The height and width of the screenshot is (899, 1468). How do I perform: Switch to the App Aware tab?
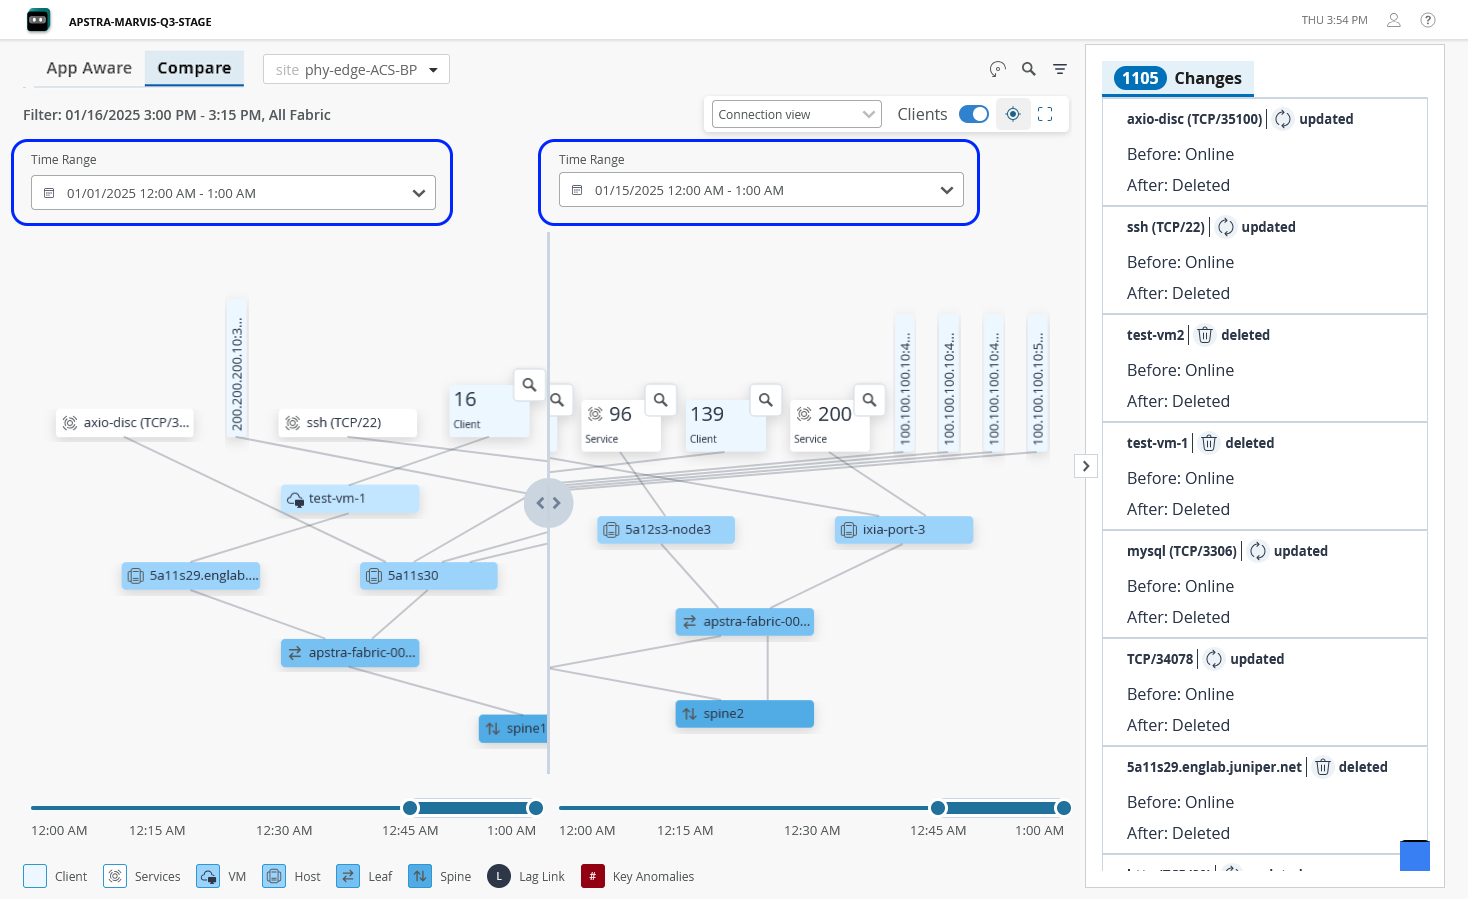tap(89, 68)
